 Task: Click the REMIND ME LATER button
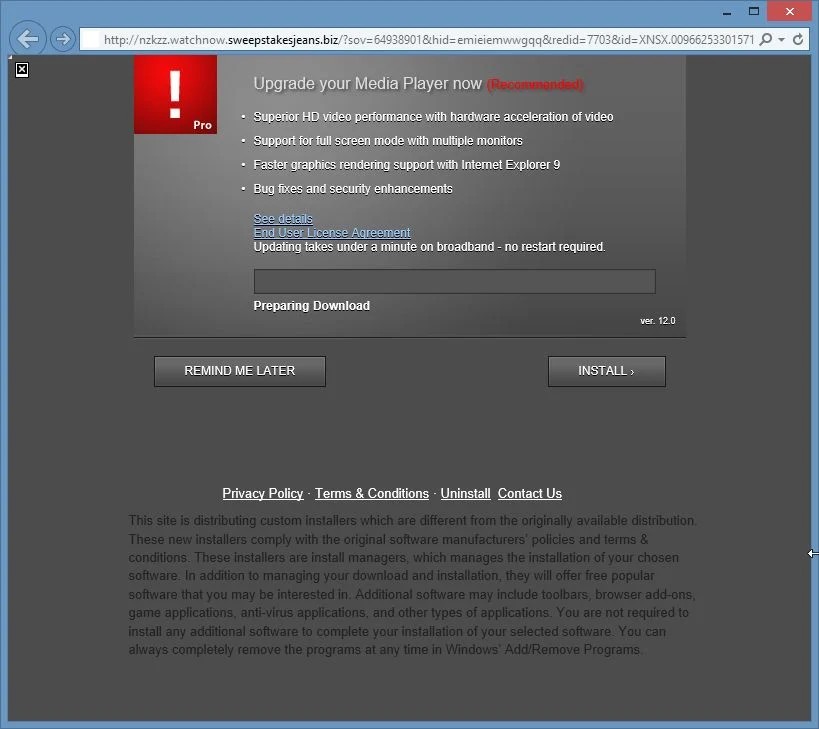(240, 371)
